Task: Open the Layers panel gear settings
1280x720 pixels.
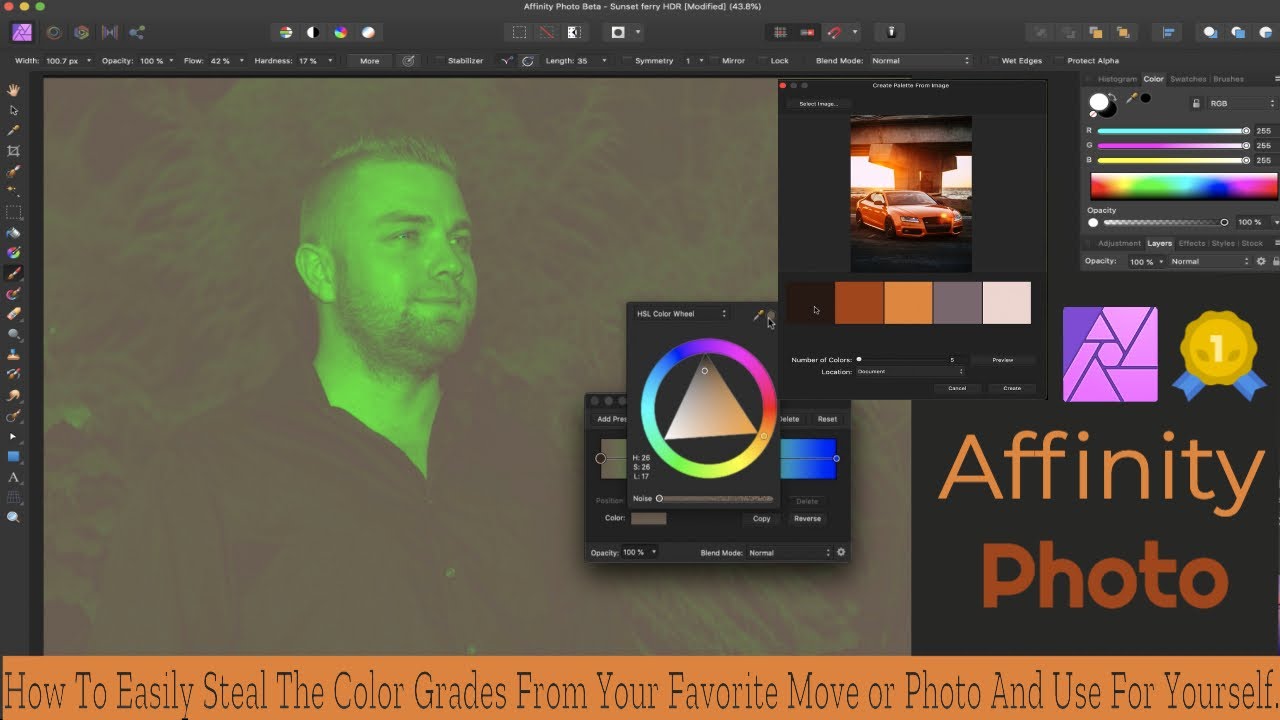Action: [1261, 261]
